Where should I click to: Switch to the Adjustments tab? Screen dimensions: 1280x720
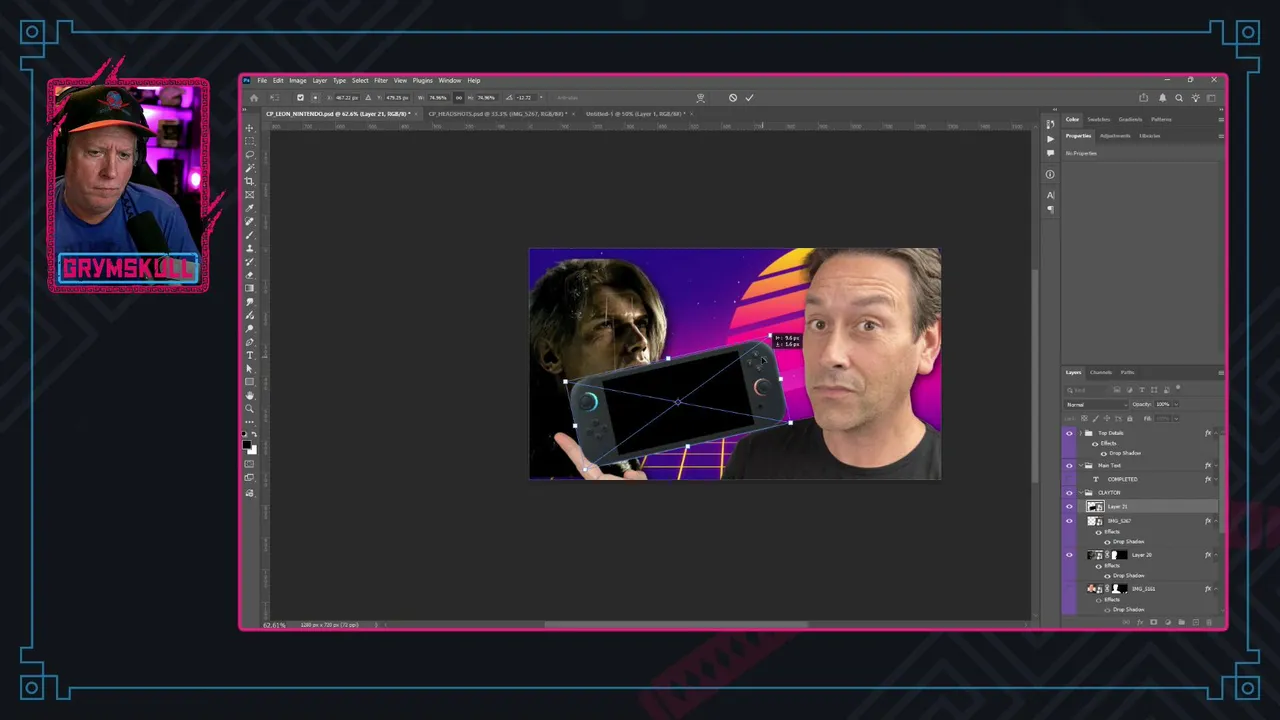(x=1115, y=136)
